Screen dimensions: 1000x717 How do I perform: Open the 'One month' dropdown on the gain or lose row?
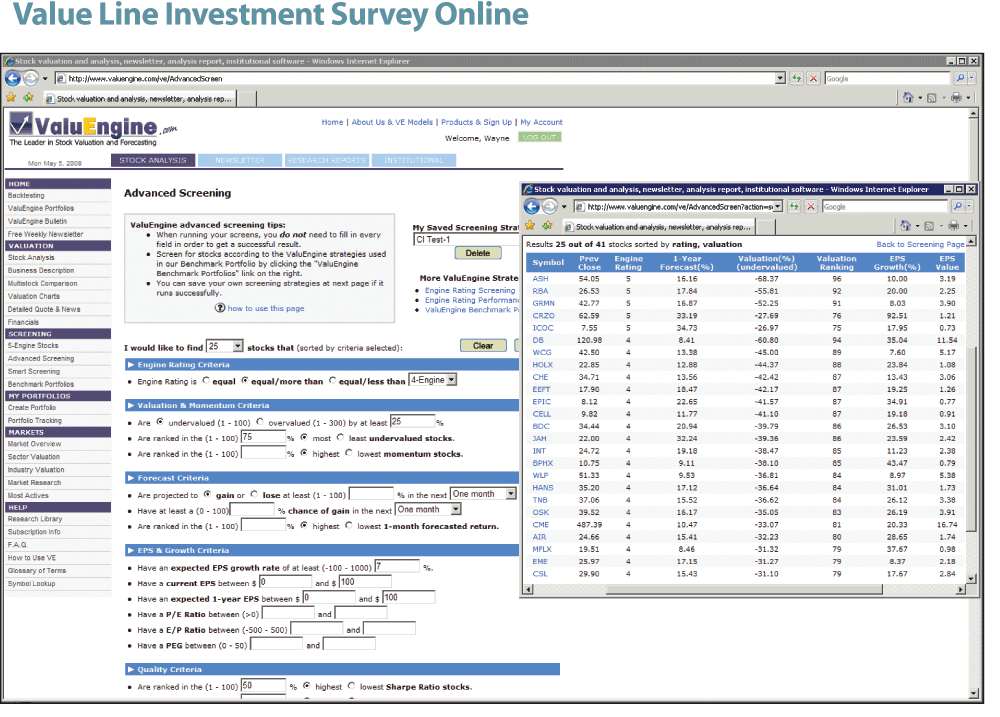483,494
